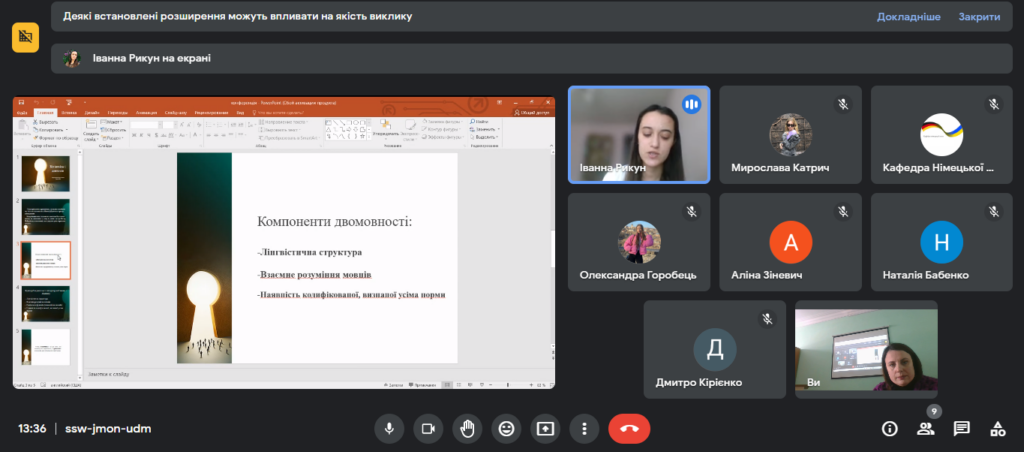Raise hand in the meeting
The height and width of the screenshot is (452, 1024).
467,428
